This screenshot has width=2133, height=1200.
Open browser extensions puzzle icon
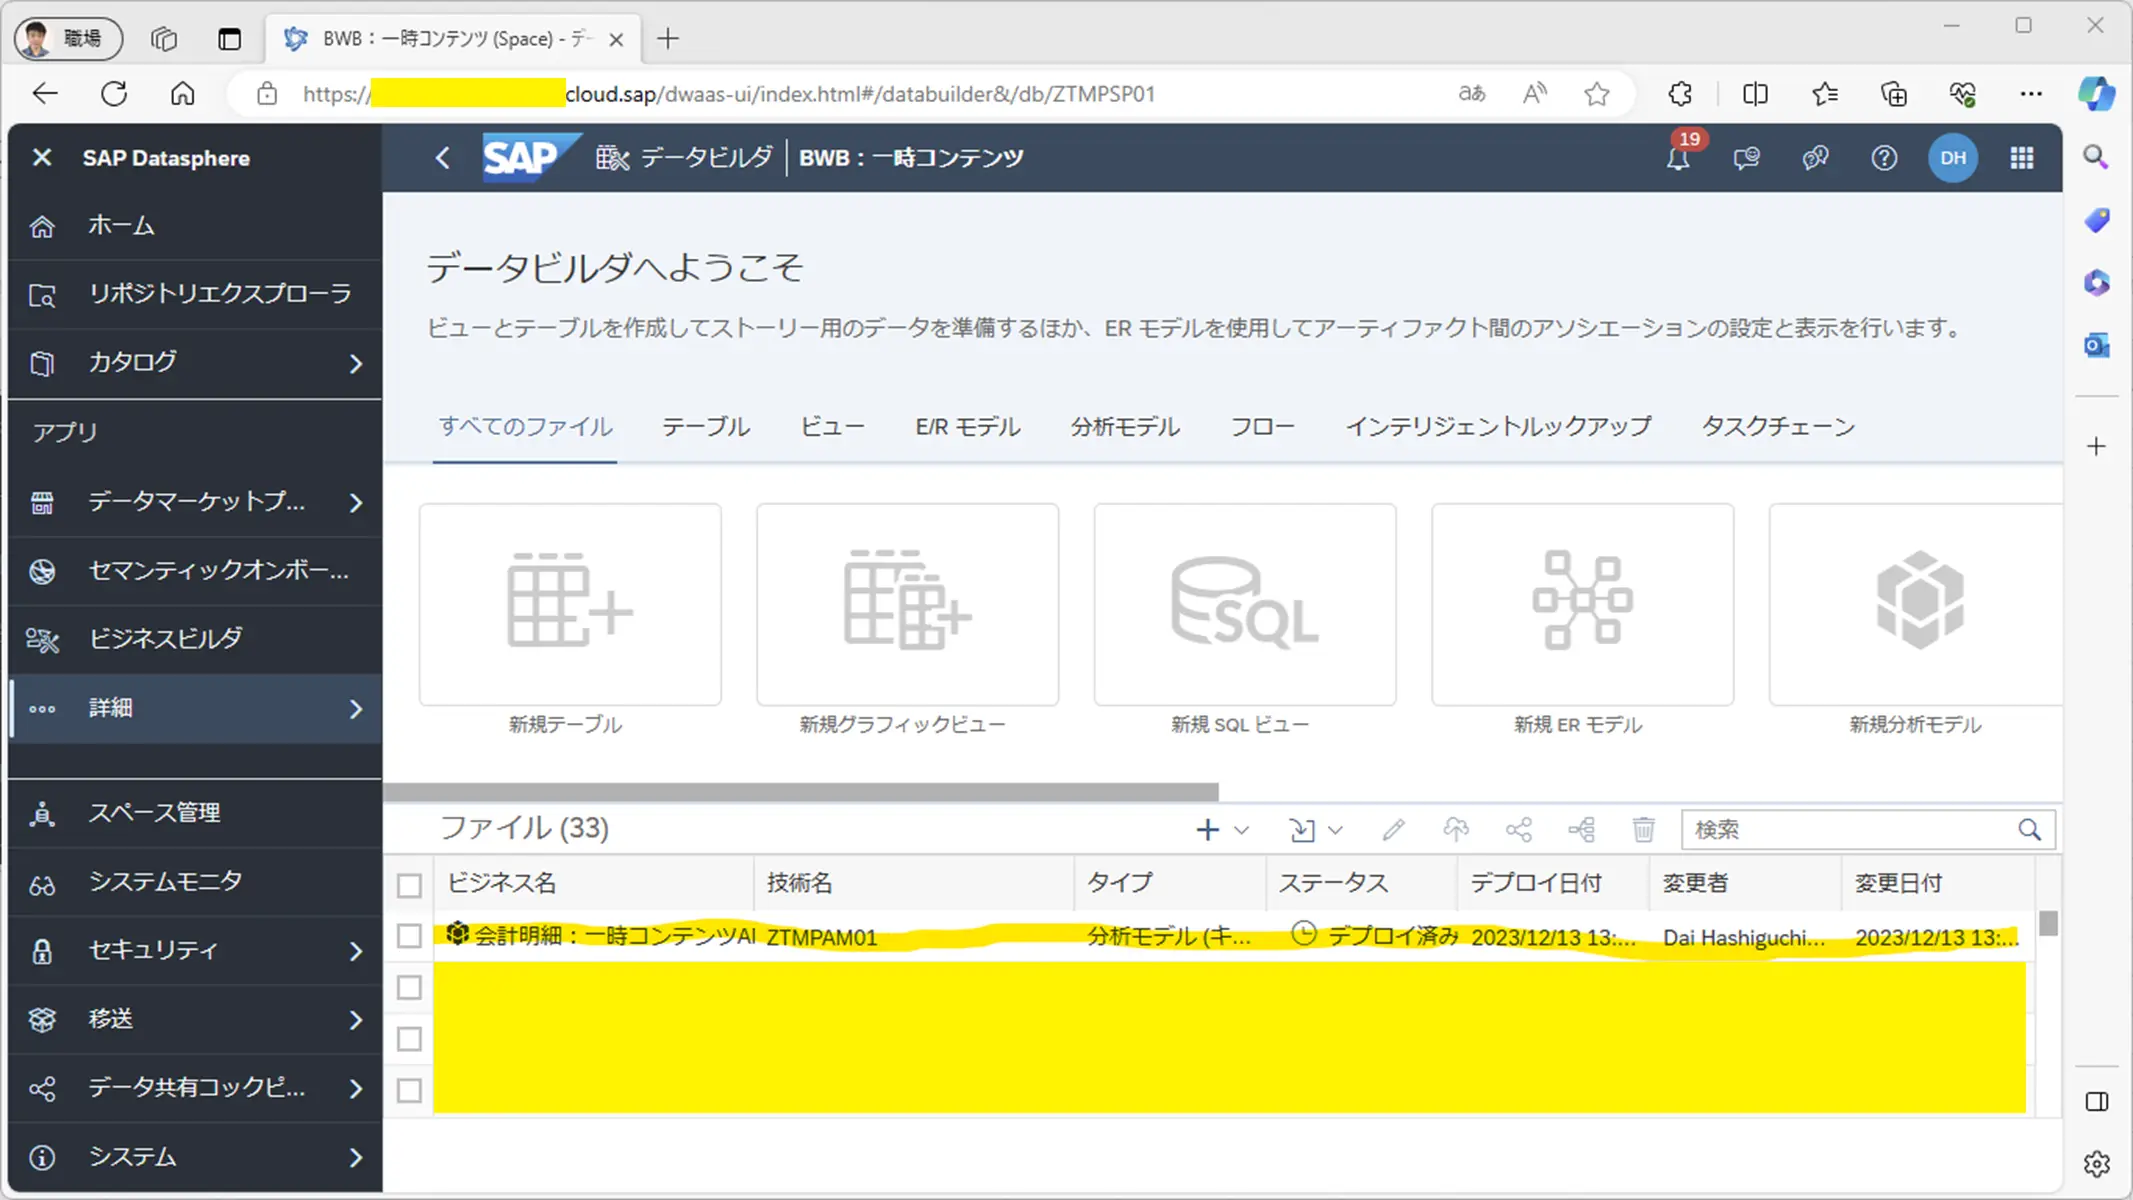[x=1680, y=94]
